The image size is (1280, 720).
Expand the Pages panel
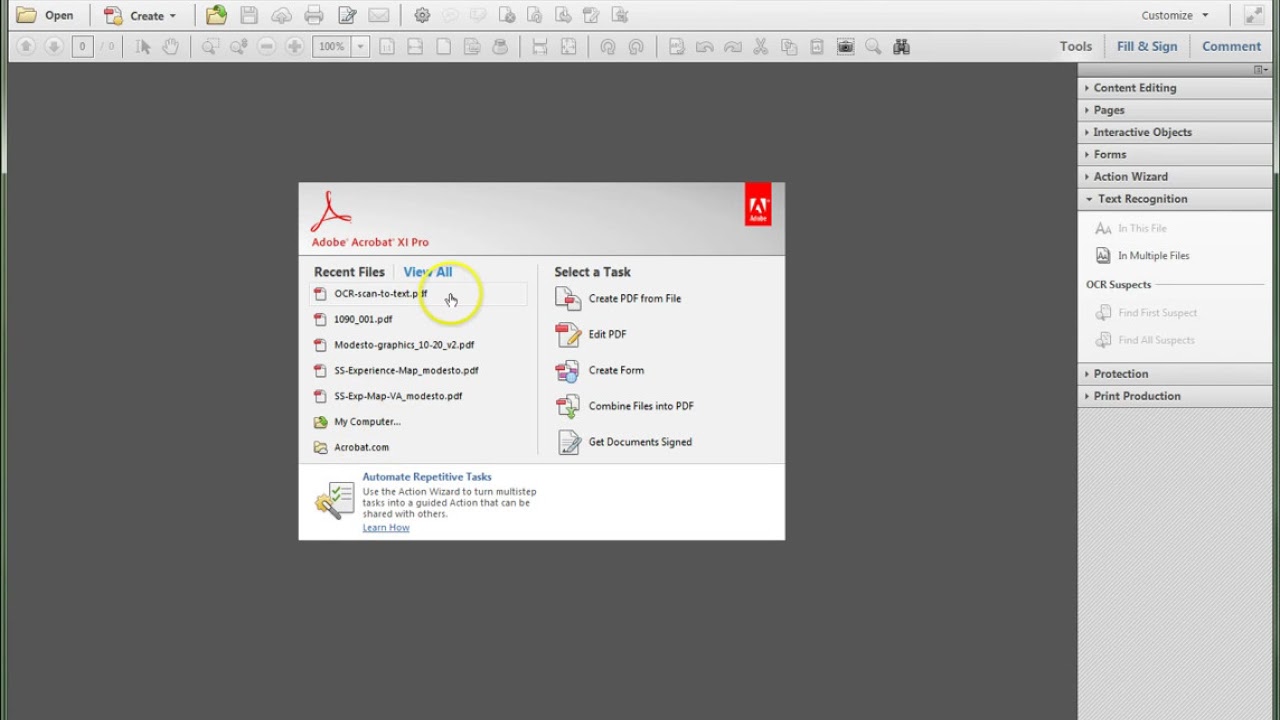click(1174, 110)
